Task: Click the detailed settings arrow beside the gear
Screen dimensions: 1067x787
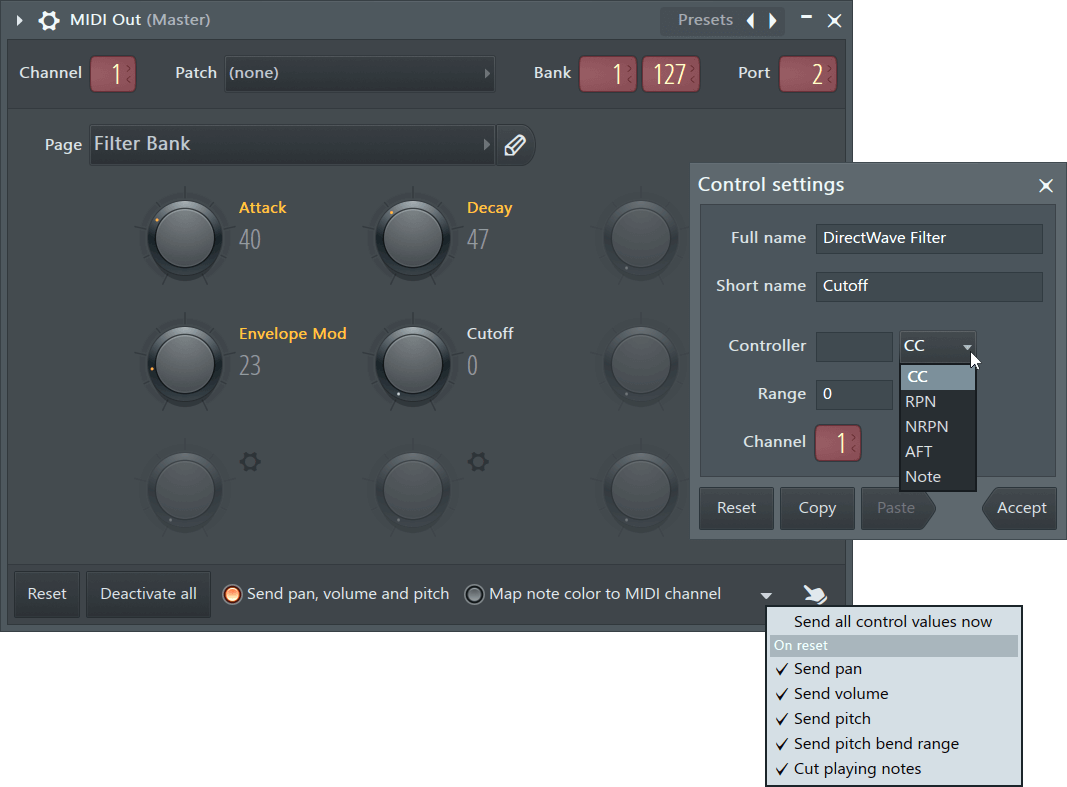Action: [18, 20]
